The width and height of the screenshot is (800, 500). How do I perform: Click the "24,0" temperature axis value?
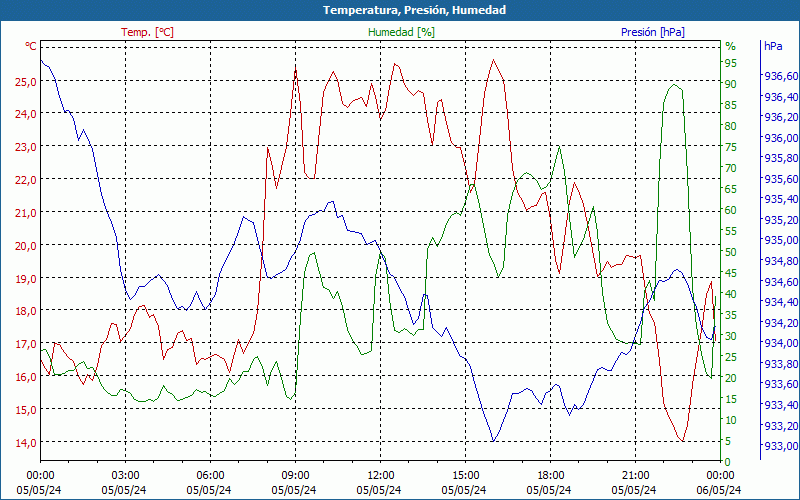click(x=26, y=114)
